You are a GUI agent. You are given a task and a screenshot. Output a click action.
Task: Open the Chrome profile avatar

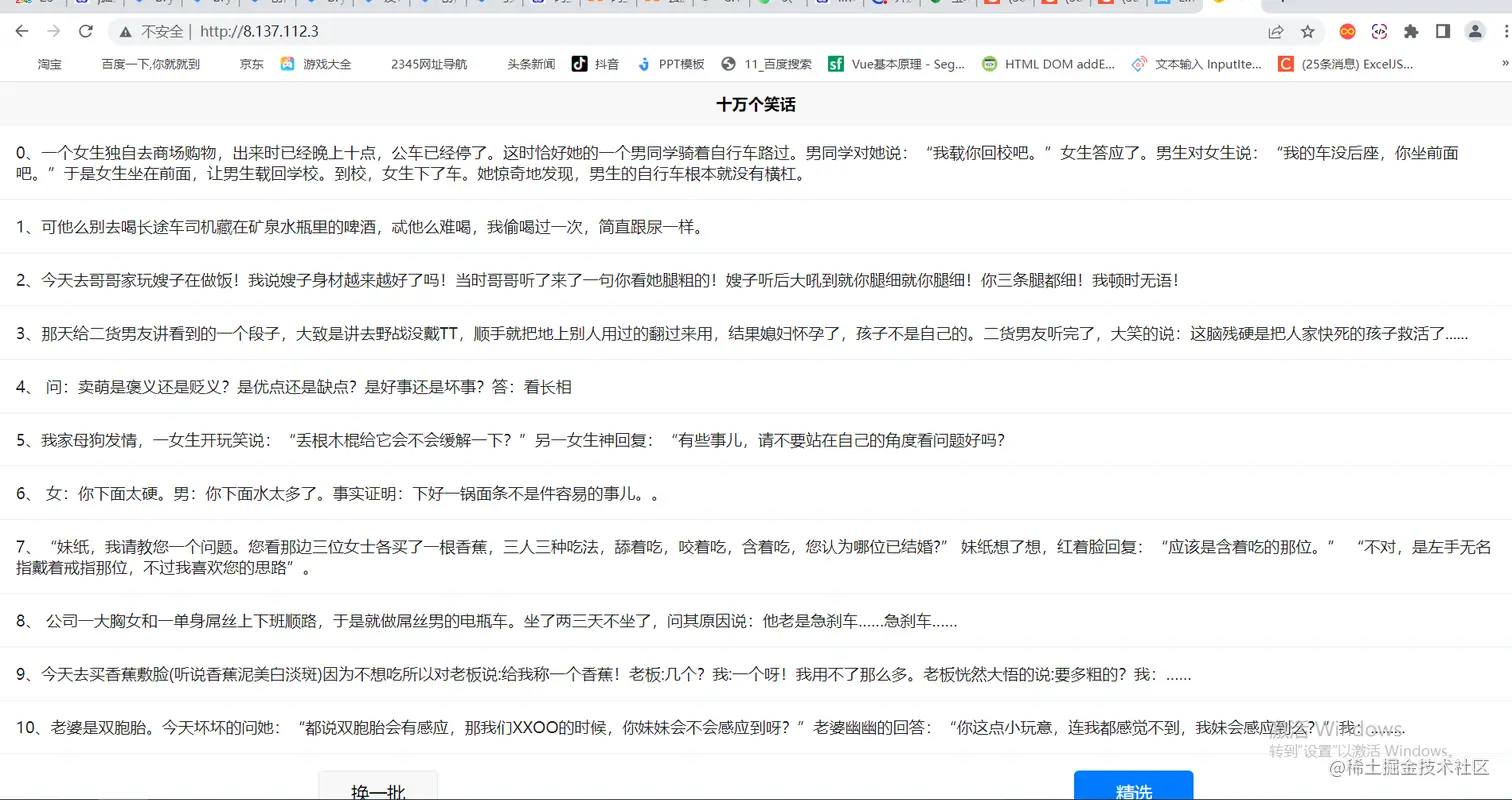[1475, 32]
